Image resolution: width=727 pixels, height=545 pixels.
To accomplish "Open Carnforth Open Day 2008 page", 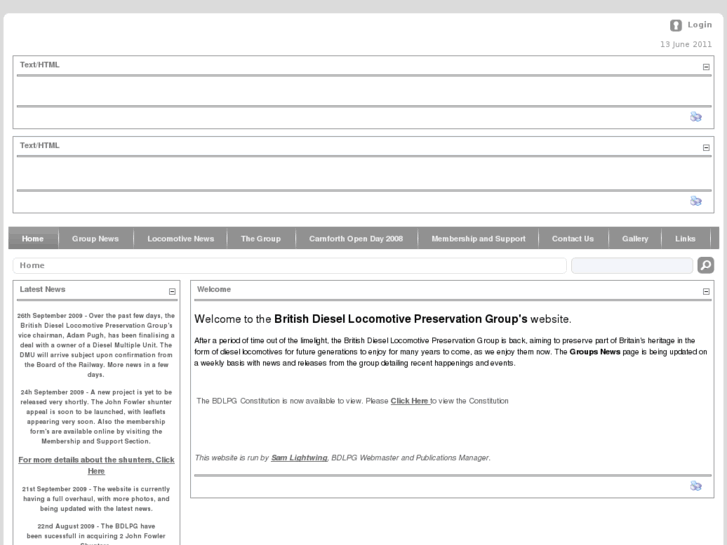I will [x=356, y=238].
